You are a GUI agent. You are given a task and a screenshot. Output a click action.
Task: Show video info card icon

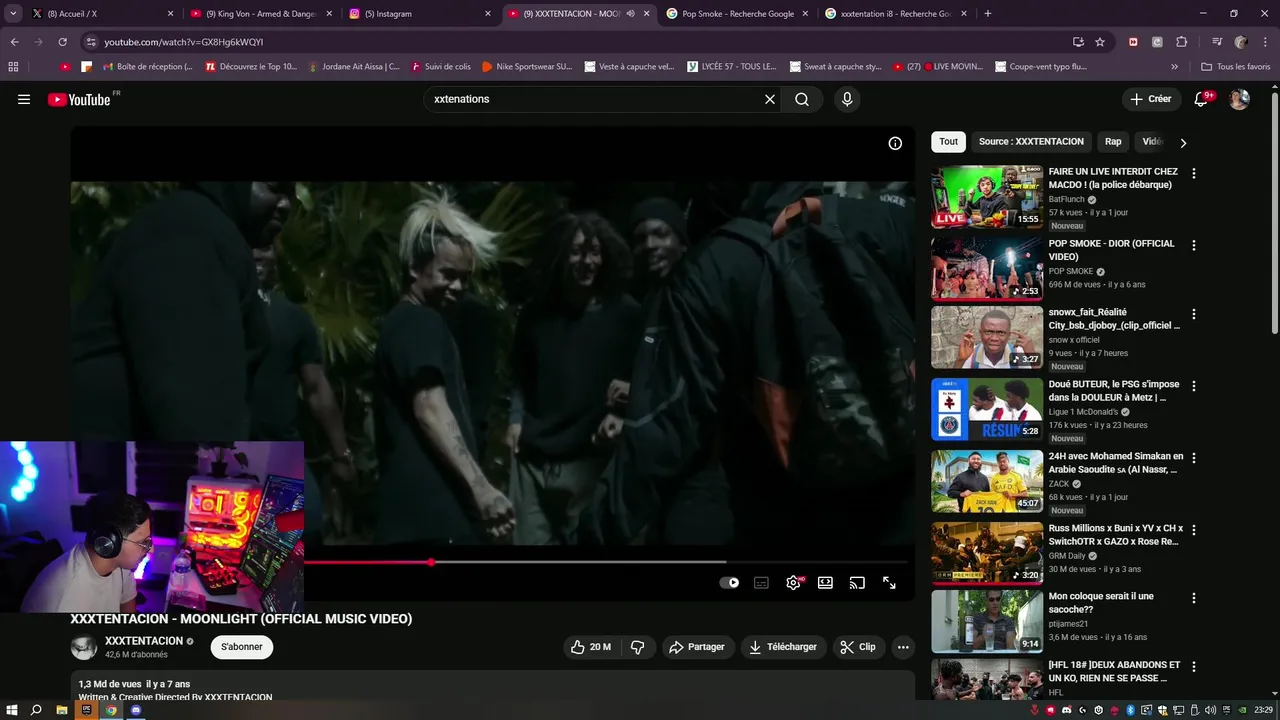(895, 143)
